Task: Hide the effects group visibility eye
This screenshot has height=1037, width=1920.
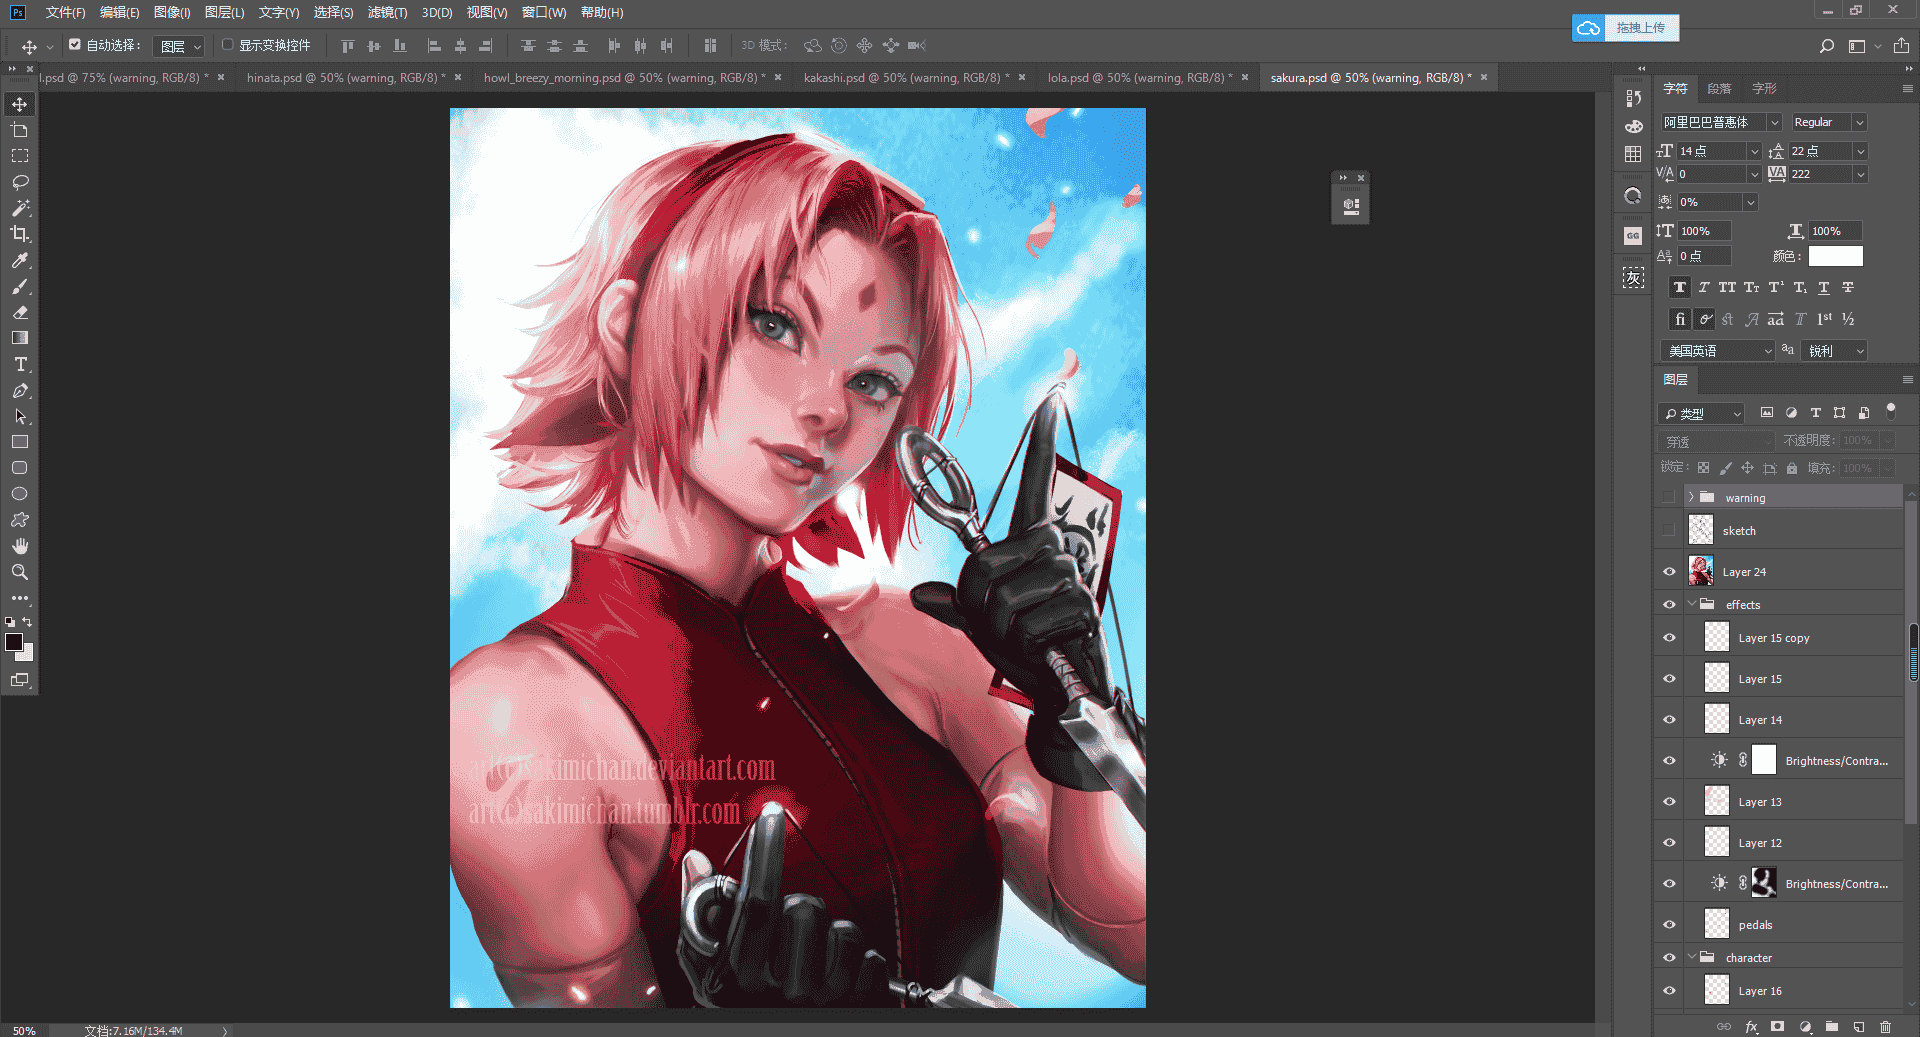Action: coord(1669,605)
